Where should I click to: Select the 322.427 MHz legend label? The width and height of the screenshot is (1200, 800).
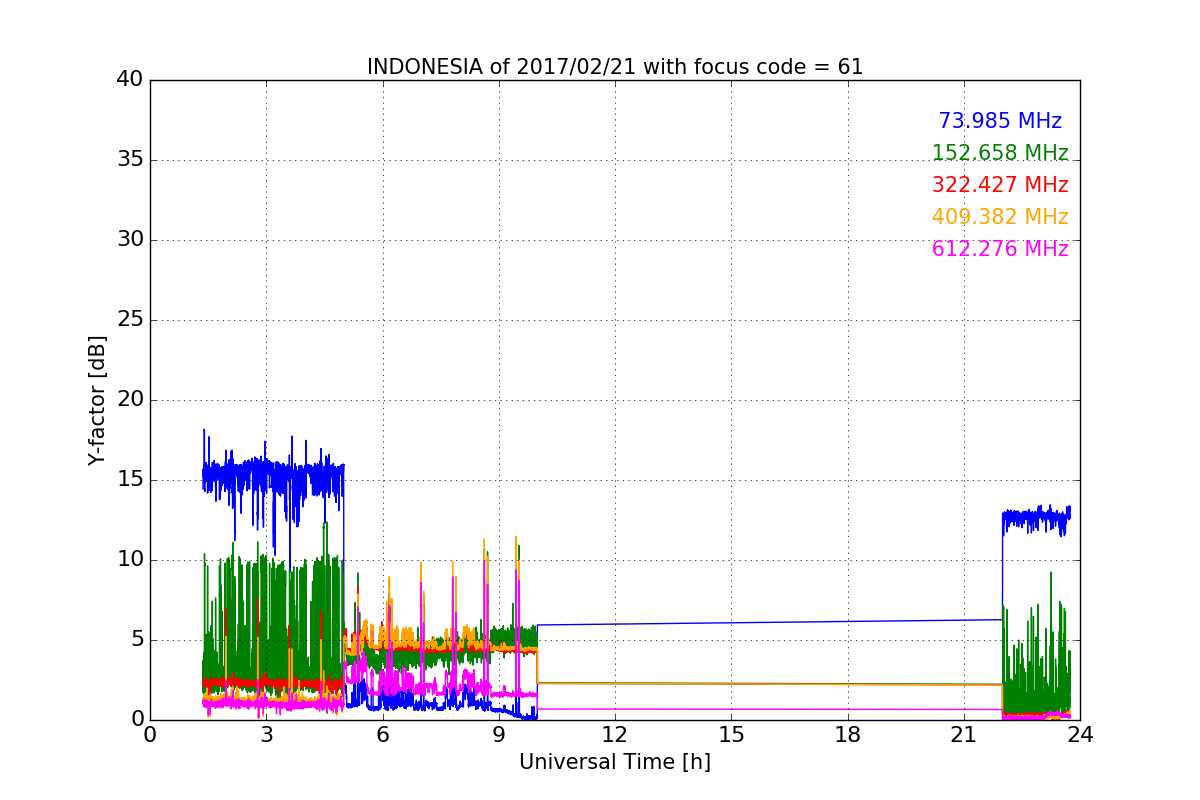point(1000,185)
